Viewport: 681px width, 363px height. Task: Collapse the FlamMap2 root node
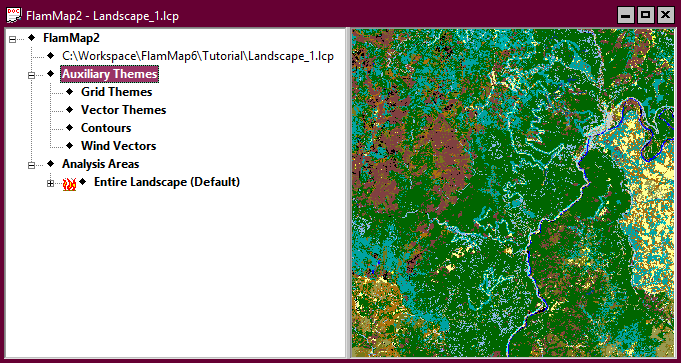(12, 39)
